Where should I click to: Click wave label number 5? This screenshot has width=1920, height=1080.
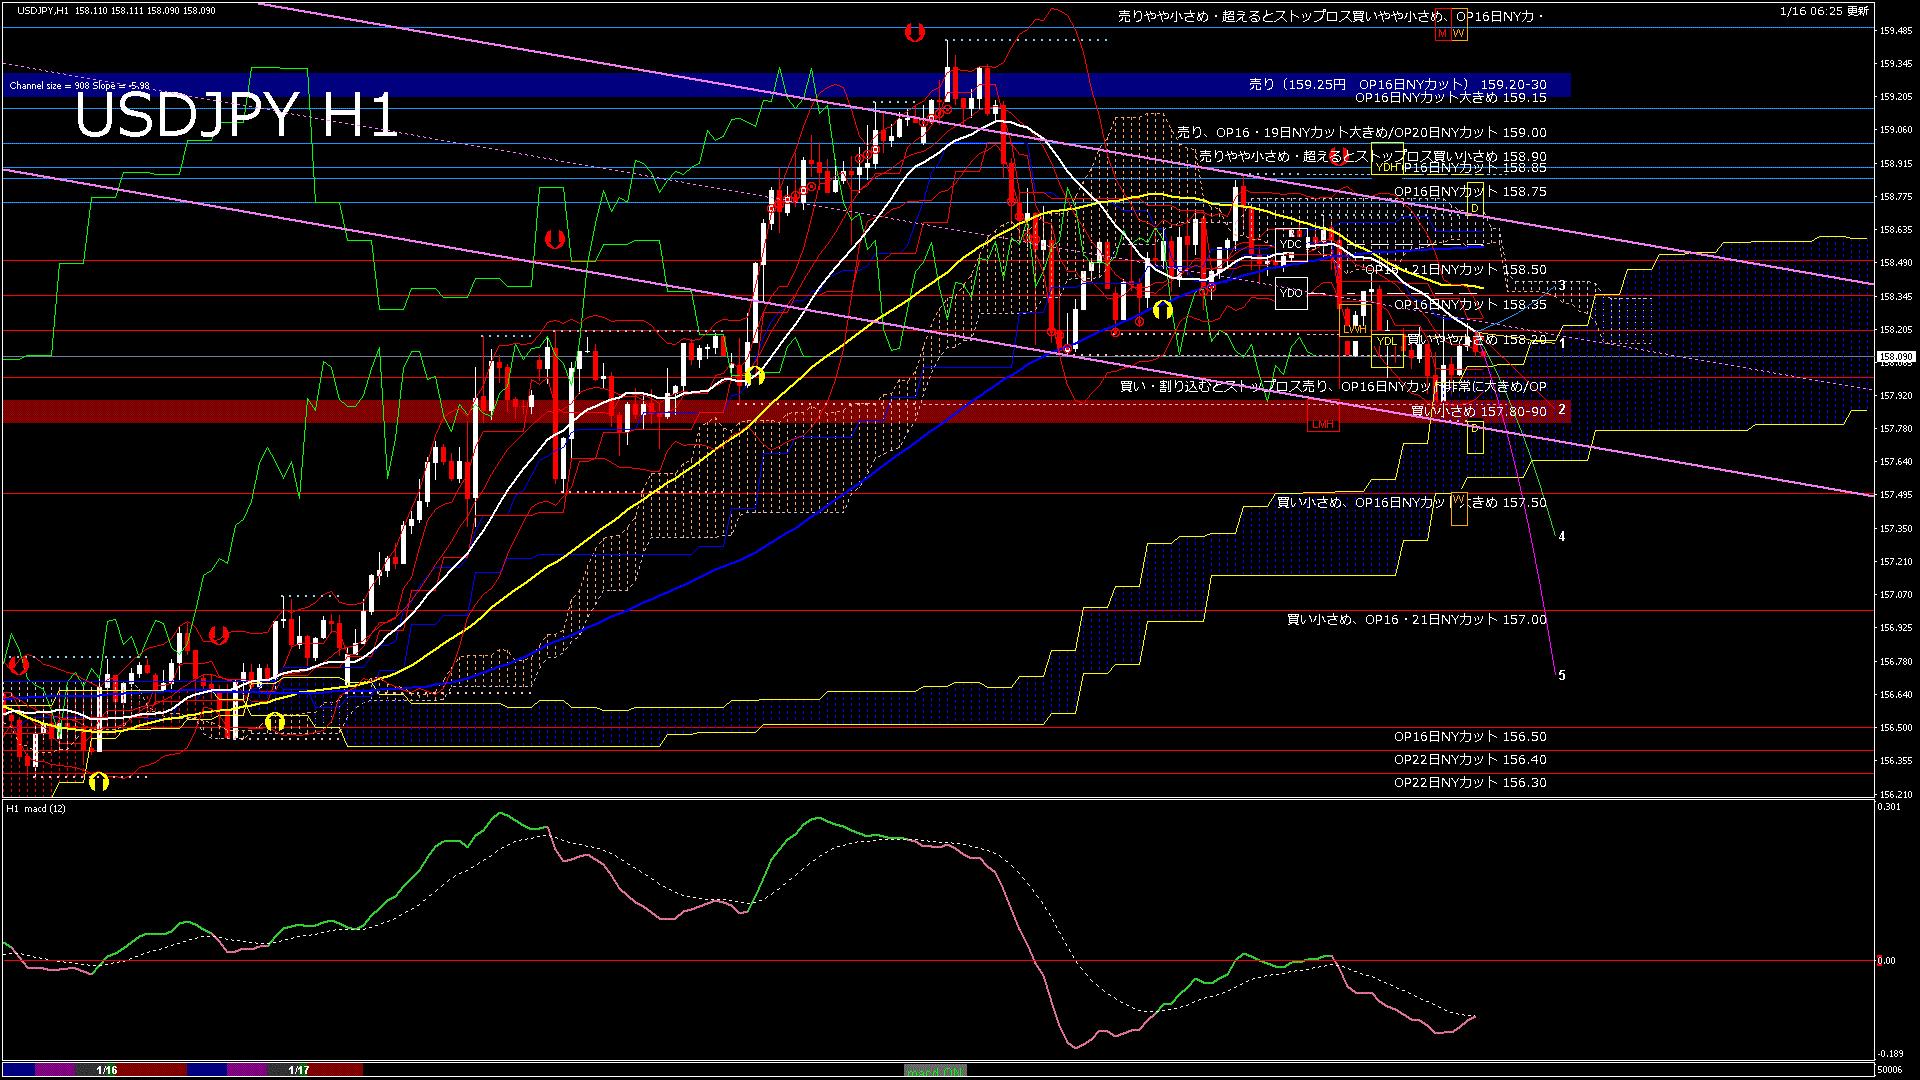click(x=1562, y=676)
